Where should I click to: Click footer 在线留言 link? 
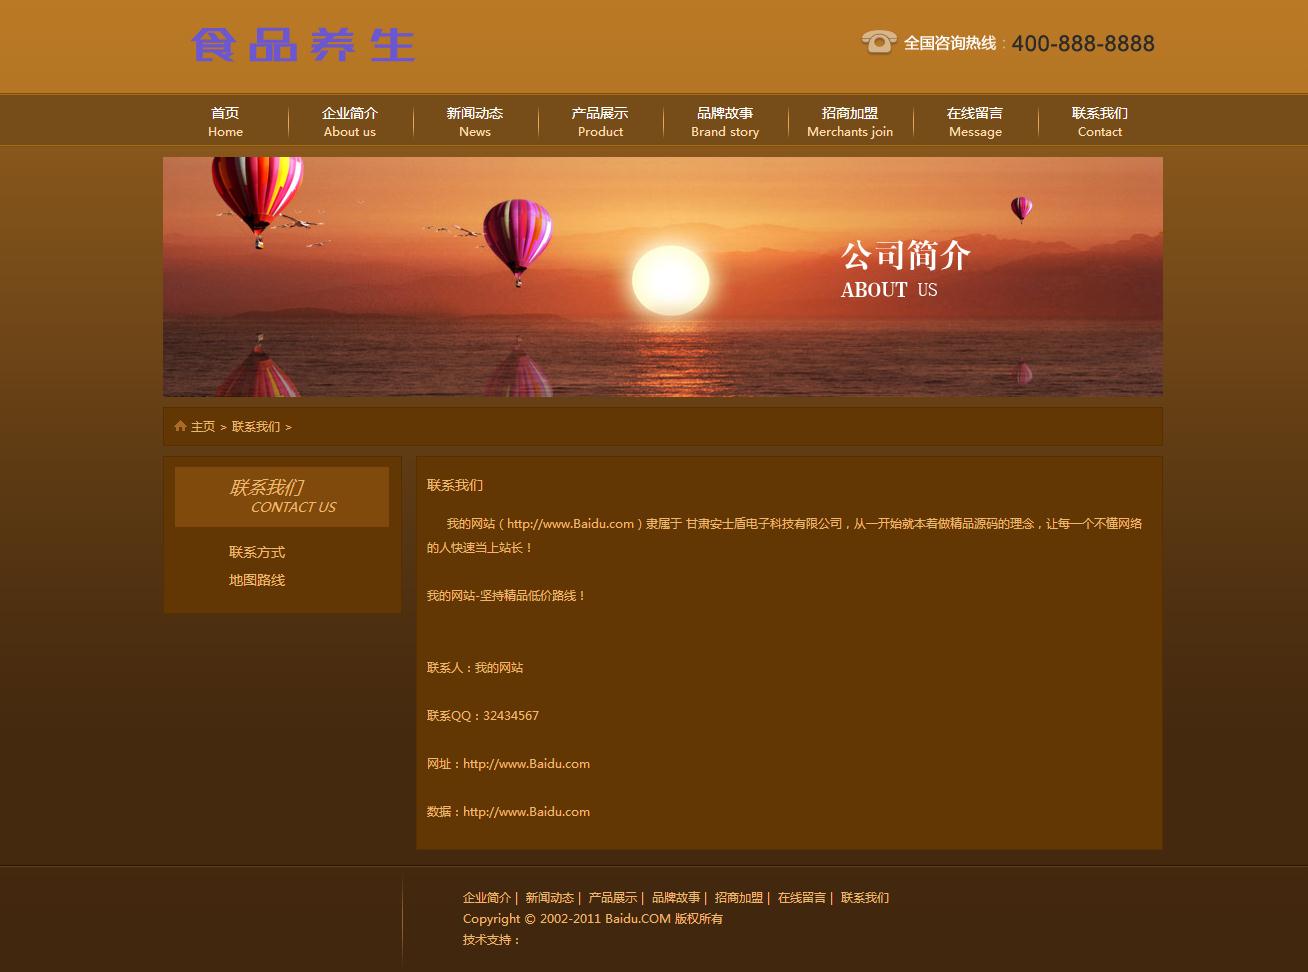click(x=802, y=898)
